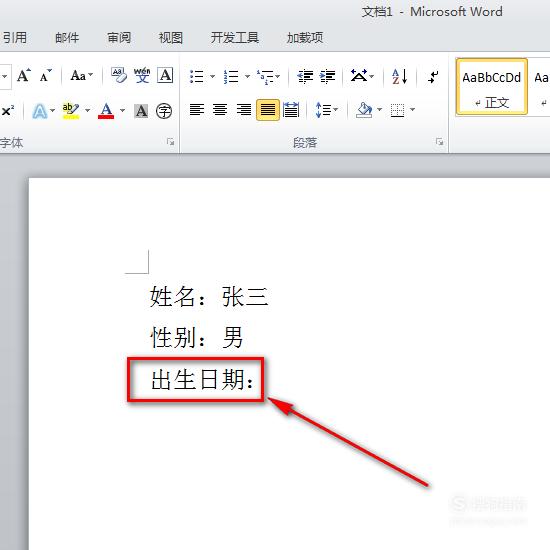Open the 开发工具 tab
The width and height of the screenshot is (550, 550).
coord(235,37)
